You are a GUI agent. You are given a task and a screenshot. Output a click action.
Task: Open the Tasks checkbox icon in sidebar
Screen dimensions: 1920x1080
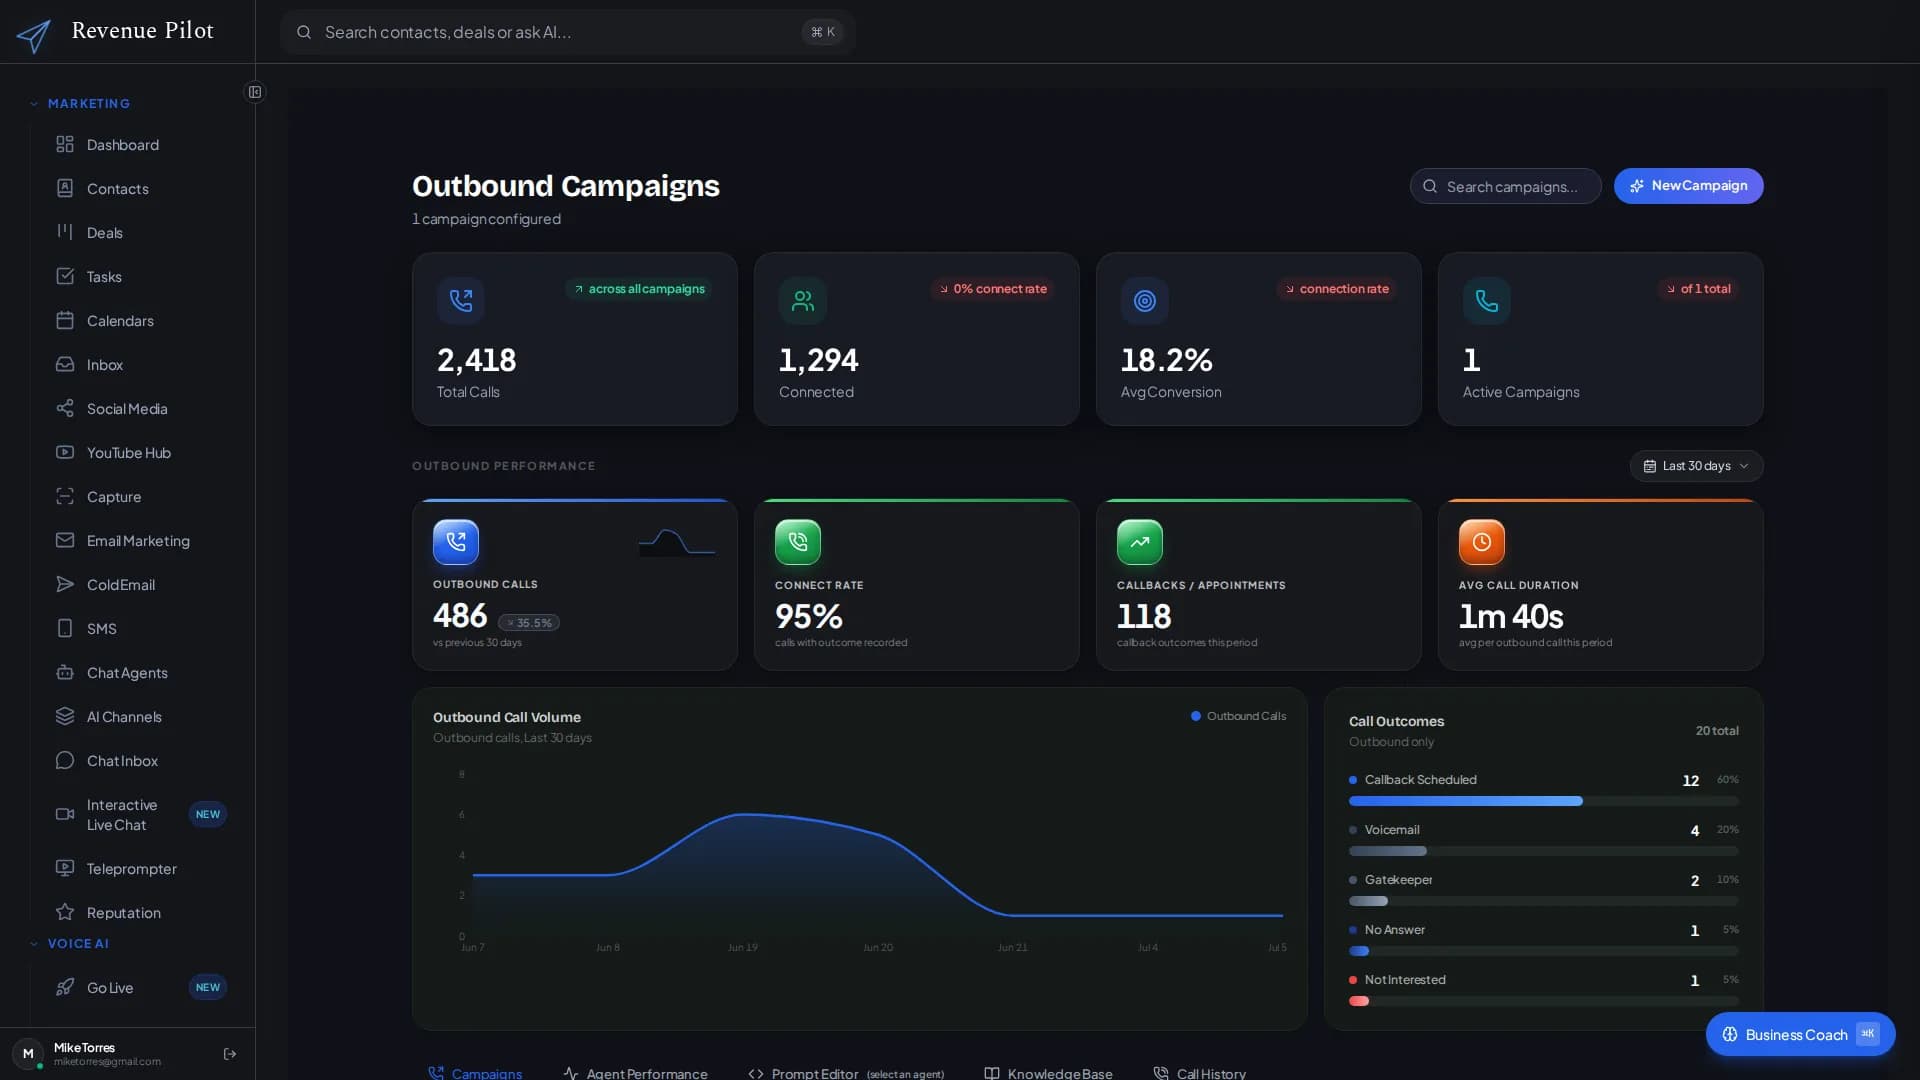coord(65,276)
